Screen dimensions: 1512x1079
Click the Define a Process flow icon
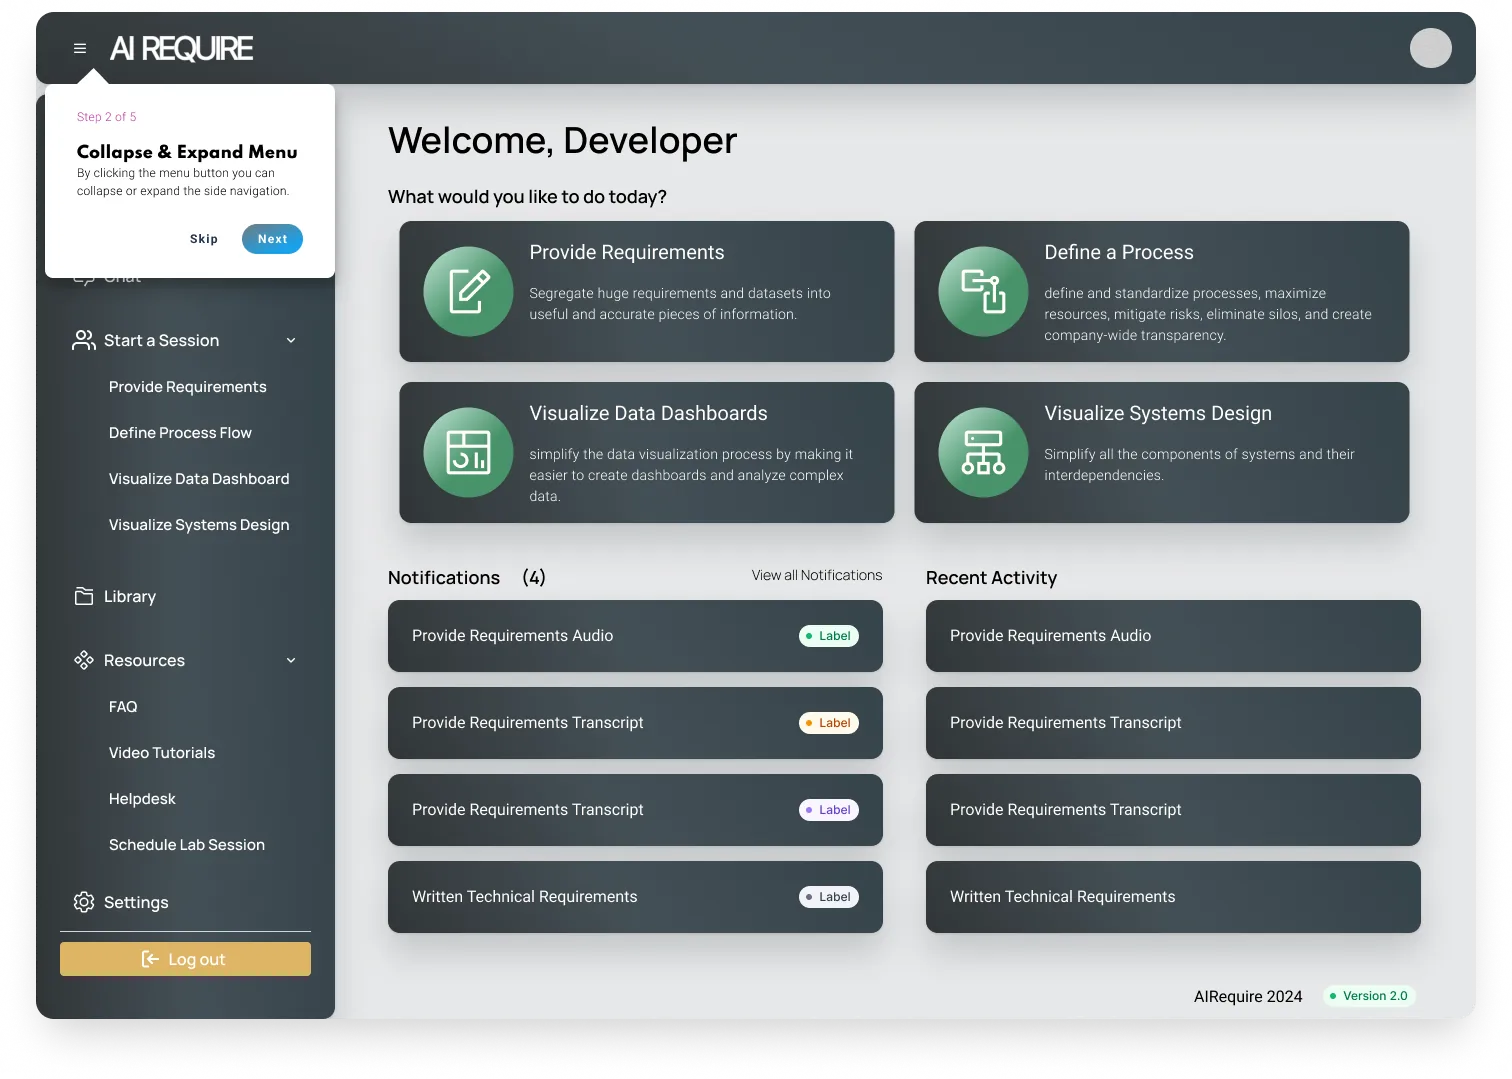[983, 291]
